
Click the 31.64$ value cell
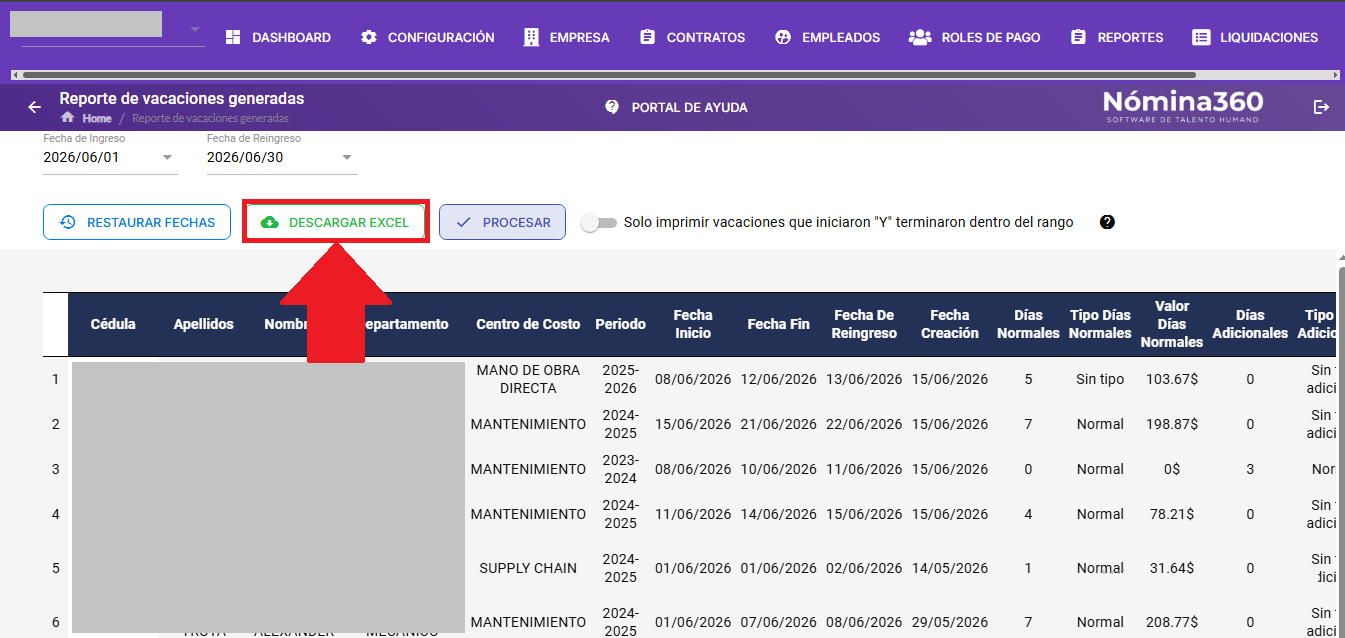[1171, 568]
